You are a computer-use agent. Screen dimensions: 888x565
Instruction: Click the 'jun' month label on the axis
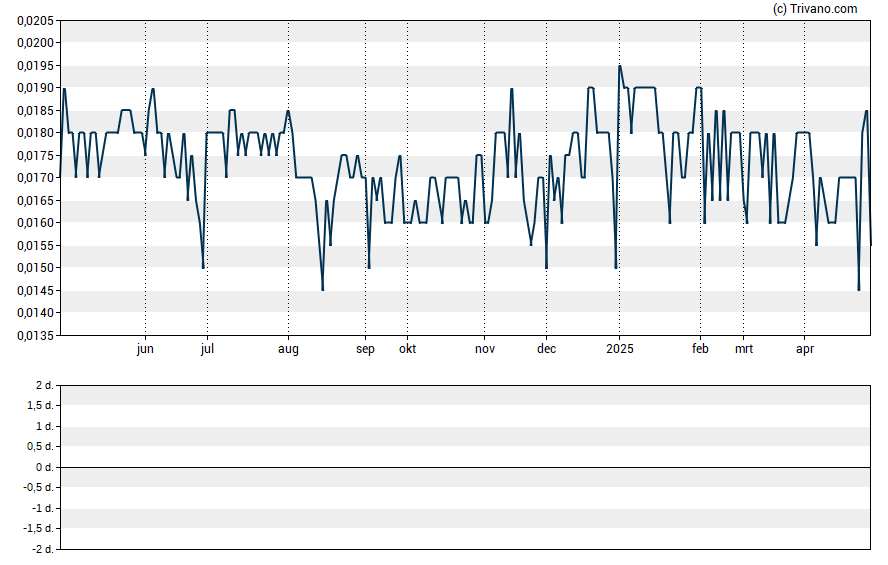(x=145, y=349)
